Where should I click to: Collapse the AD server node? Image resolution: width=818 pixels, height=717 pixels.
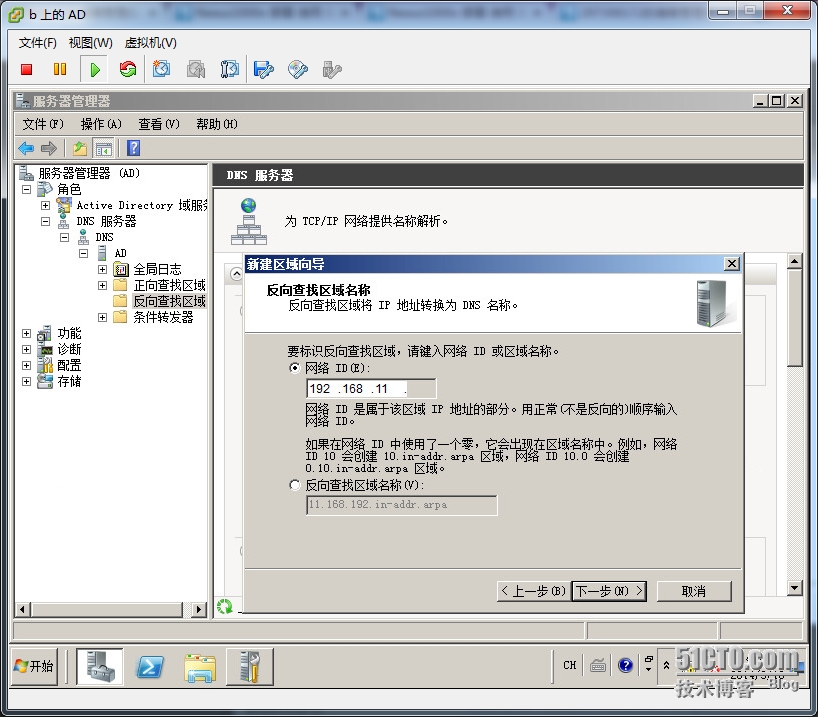point(83,254)
